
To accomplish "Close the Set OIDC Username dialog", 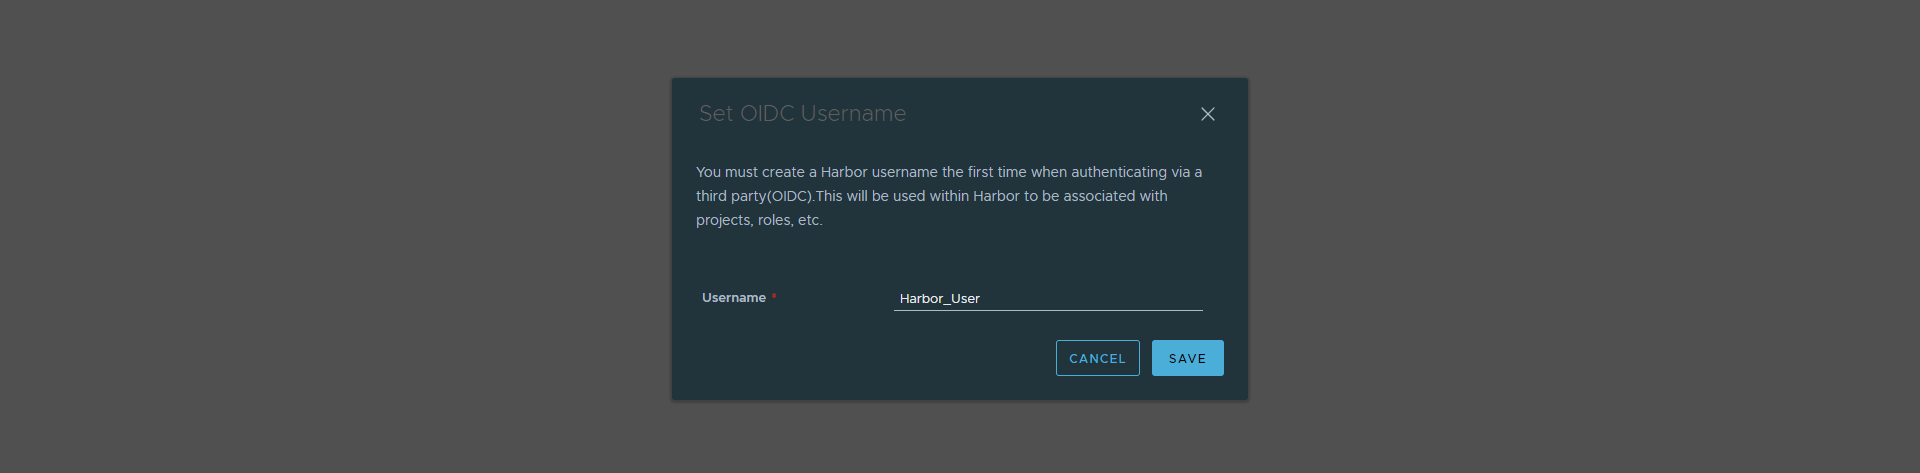I will tap(1208, 114).
